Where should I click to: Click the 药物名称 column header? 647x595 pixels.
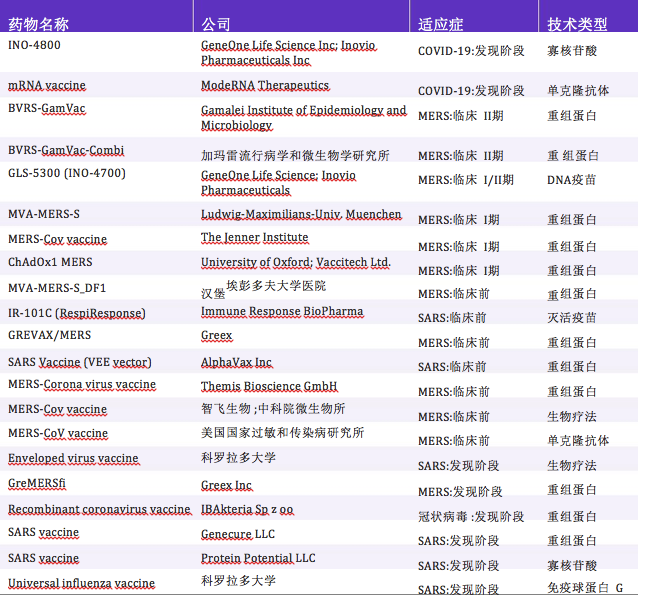pos(38,24)
